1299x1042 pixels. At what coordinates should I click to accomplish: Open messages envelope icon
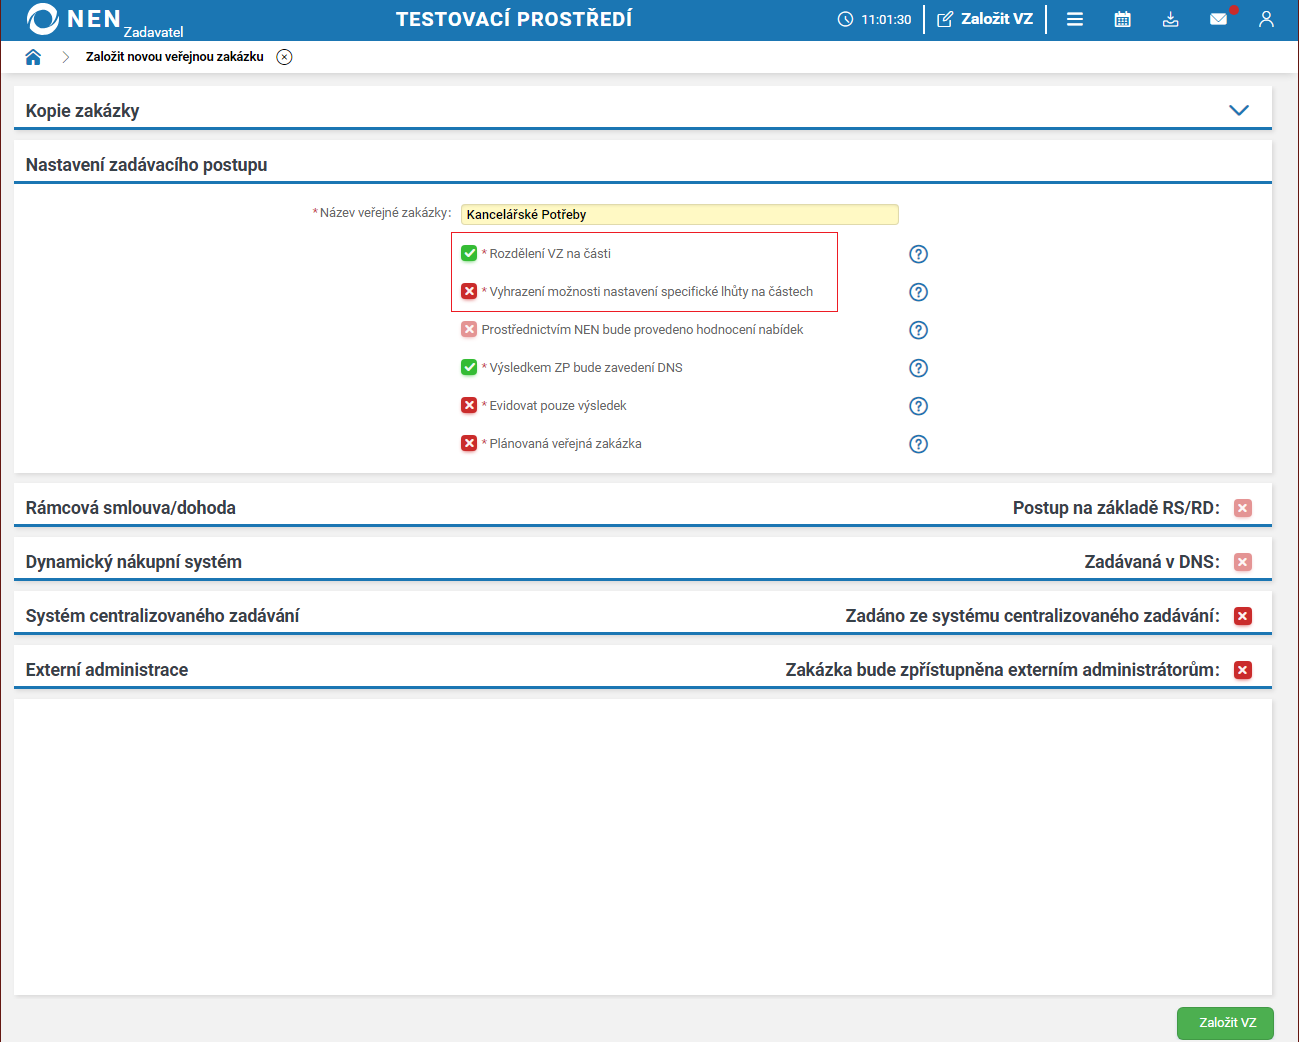click(x=1218, y=19)
